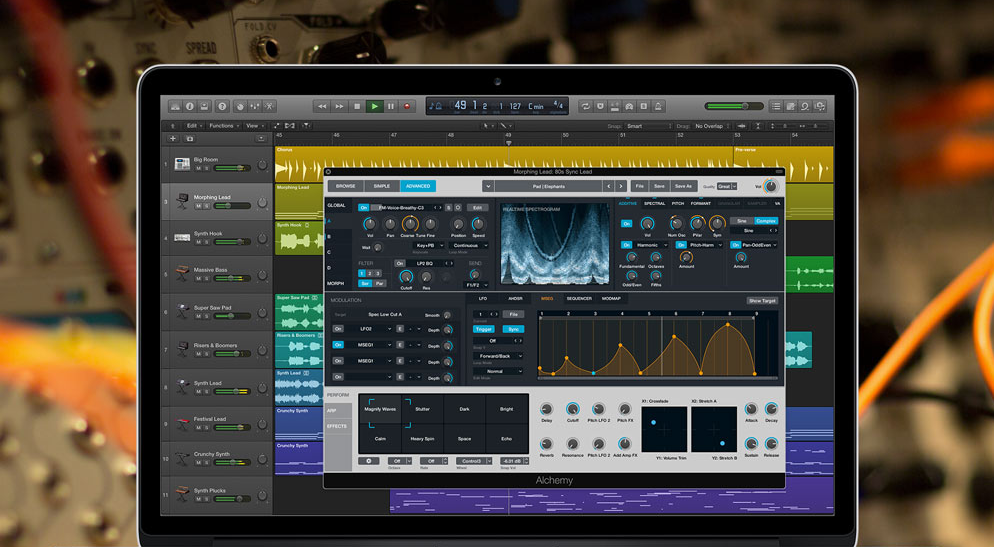Viewport: 994px width, 547px height.
Task: Toggle the MSEG Trigger button
Action: click(x=484, y=329)
